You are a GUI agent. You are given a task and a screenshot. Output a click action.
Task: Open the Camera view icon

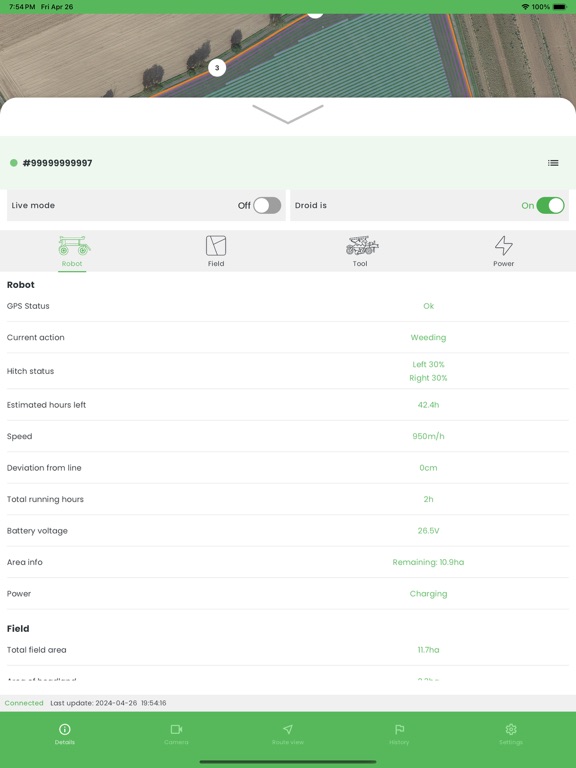(x=176, y=729)
